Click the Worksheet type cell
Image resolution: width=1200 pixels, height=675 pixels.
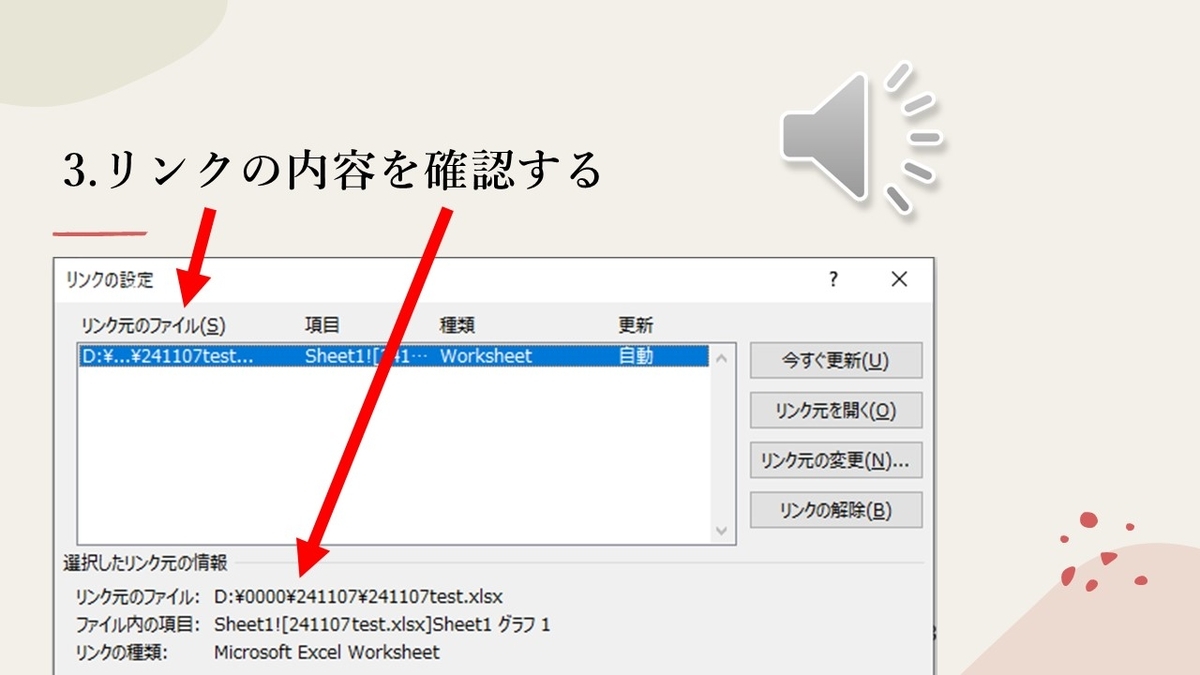486,356
